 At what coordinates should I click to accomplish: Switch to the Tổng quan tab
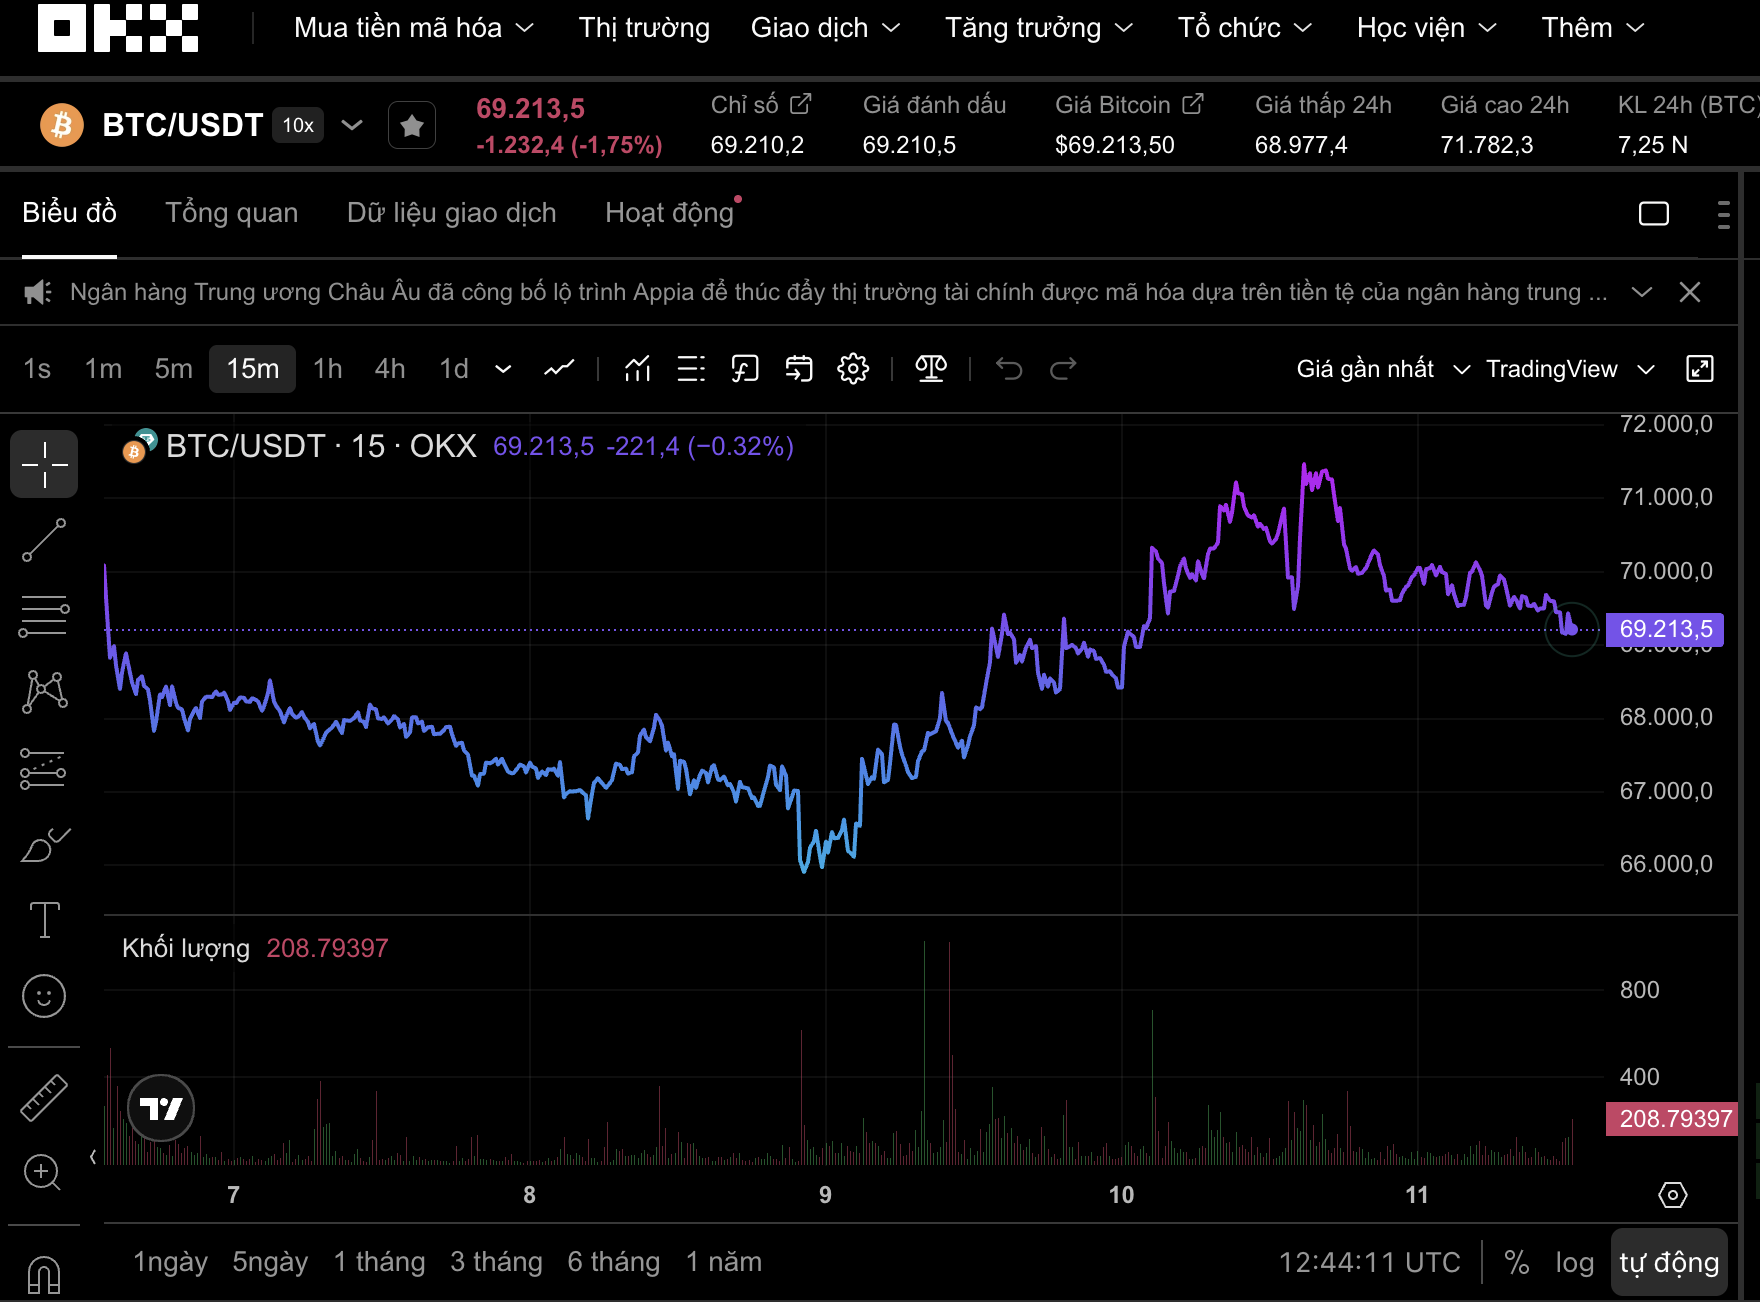point(231,213)
